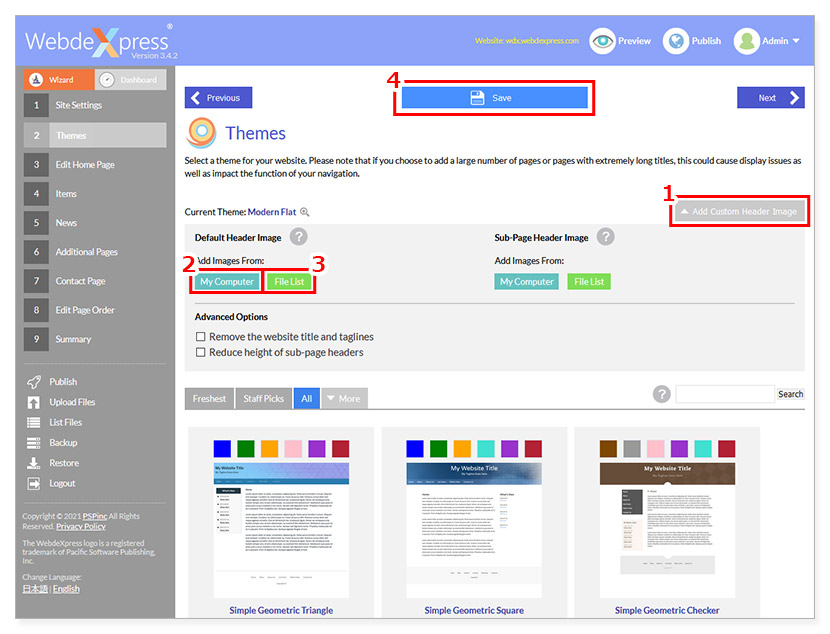Click the Preview eye icon
The height and width of the screenshot is (634, 830).
click(x=602, y=41)
